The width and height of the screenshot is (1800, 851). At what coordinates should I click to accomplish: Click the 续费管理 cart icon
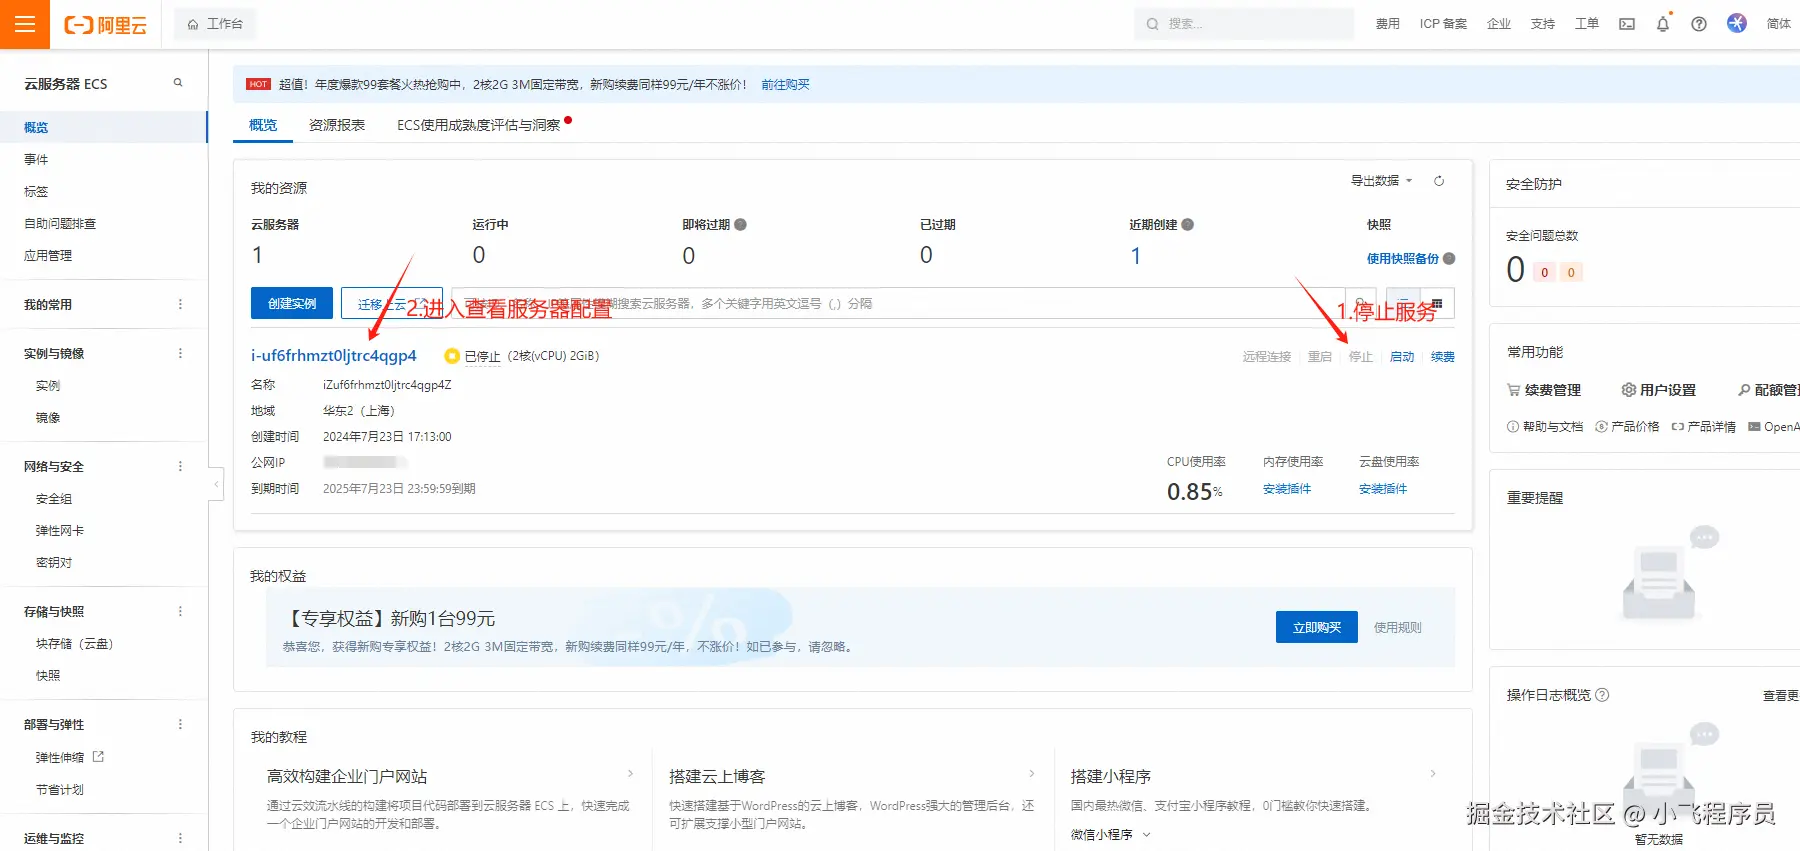tap(1513, 390)
